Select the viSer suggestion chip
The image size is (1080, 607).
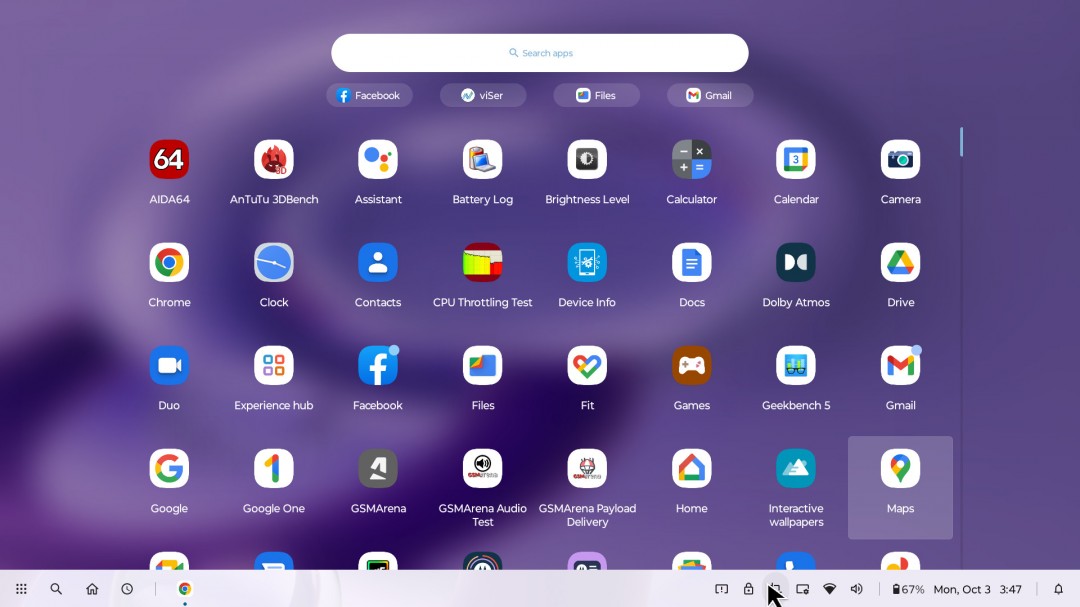click(483, 95)
